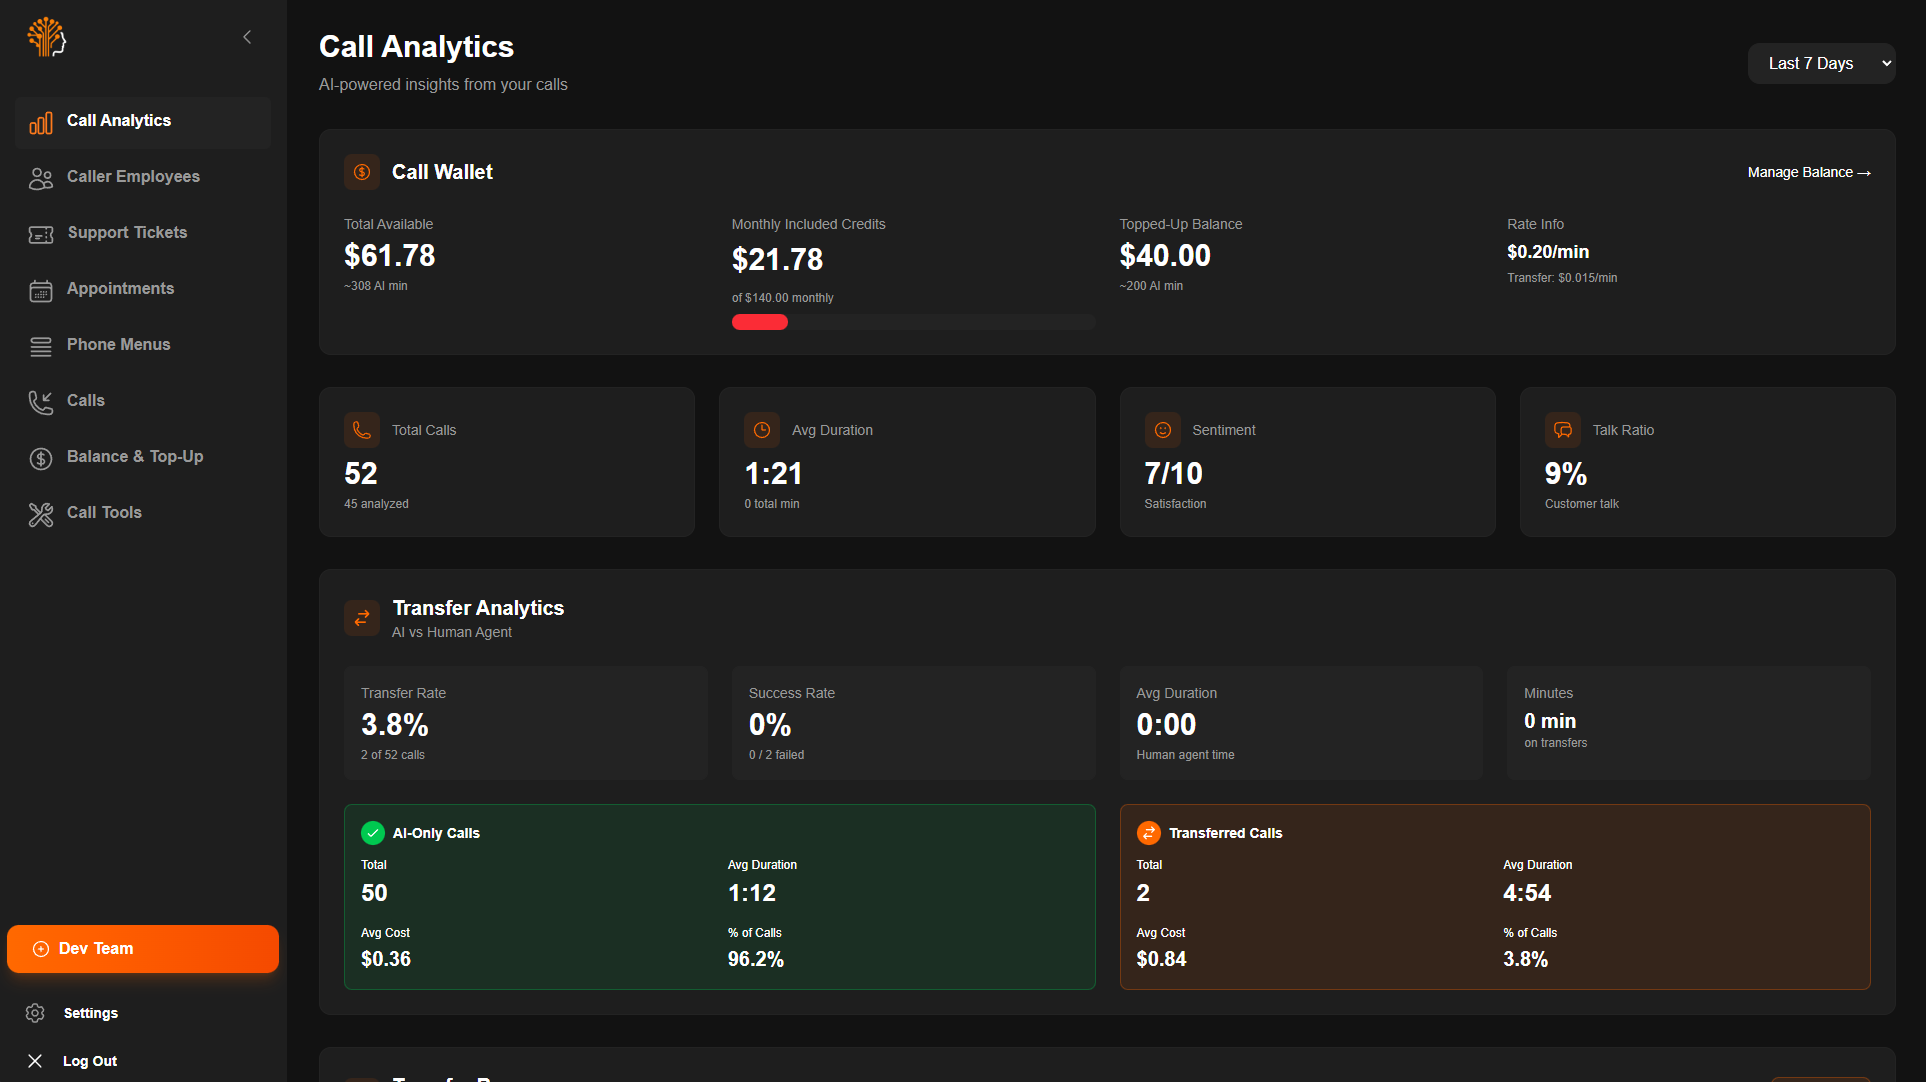Click the Phone Menus list icon
This screenshot has height=1082, width=1926.
[41, 346]
